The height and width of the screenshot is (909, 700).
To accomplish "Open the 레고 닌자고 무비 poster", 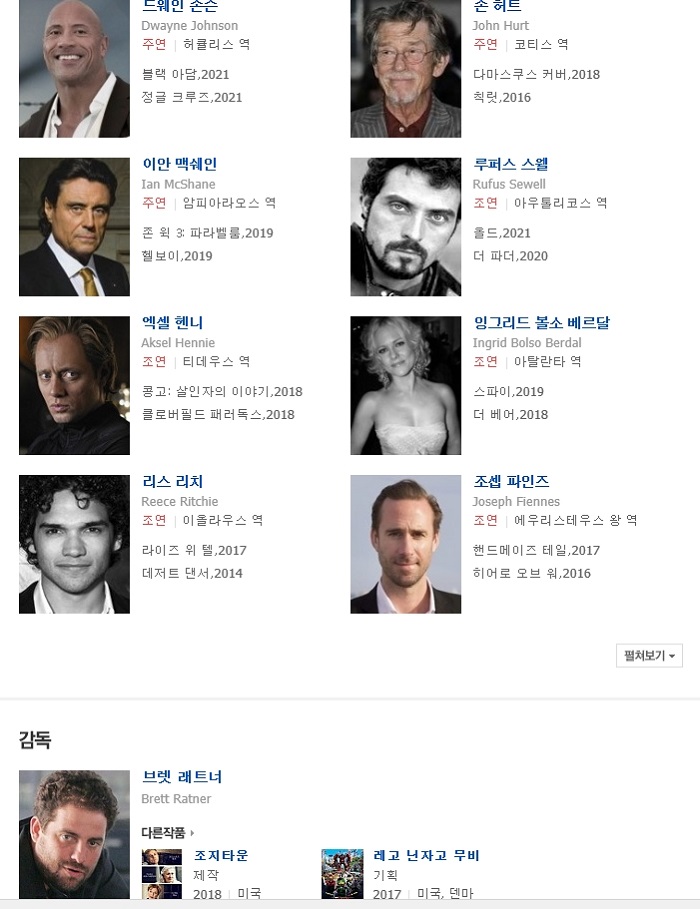I will [x=342, y=874].
